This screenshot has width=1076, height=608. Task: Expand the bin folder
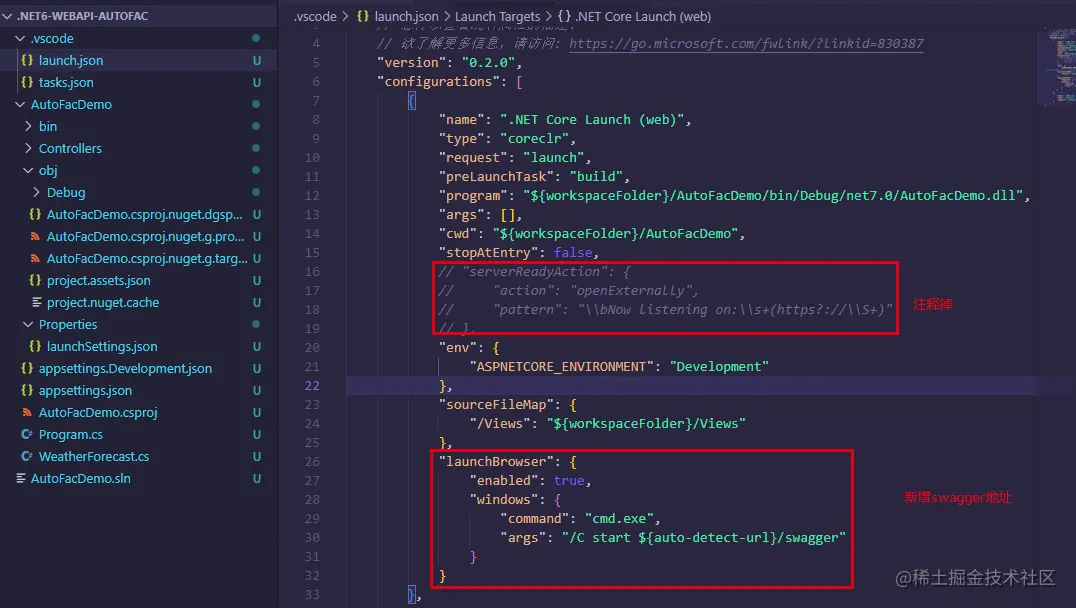28,126
